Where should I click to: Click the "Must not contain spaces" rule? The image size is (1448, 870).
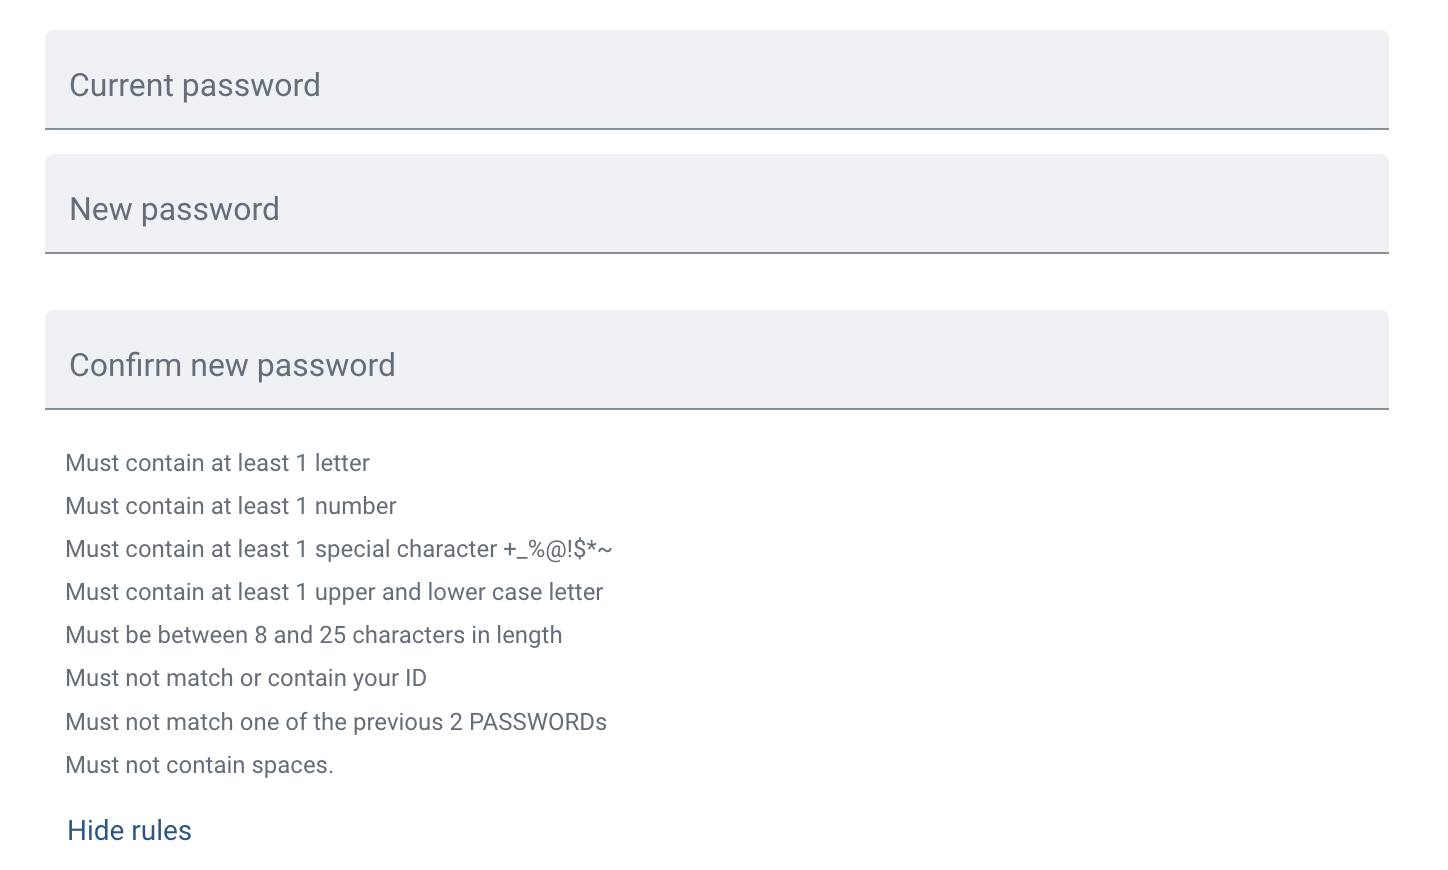point(199,765)
